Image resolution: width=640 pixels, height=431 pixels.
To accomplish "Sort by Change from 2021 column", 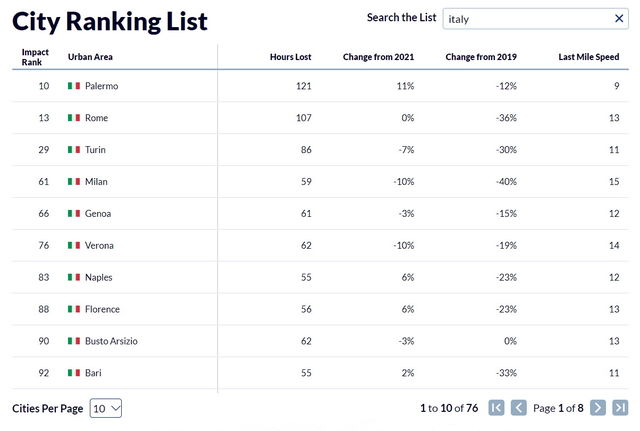I will pyautogui.click(x=378, y=57).
